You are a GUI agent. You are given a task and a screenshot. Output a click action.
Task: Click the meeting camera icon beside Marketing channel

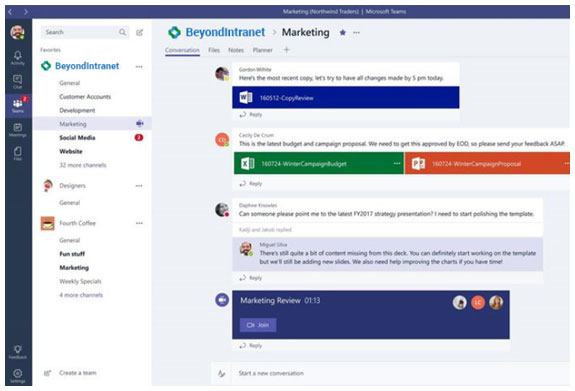(140, 124)
